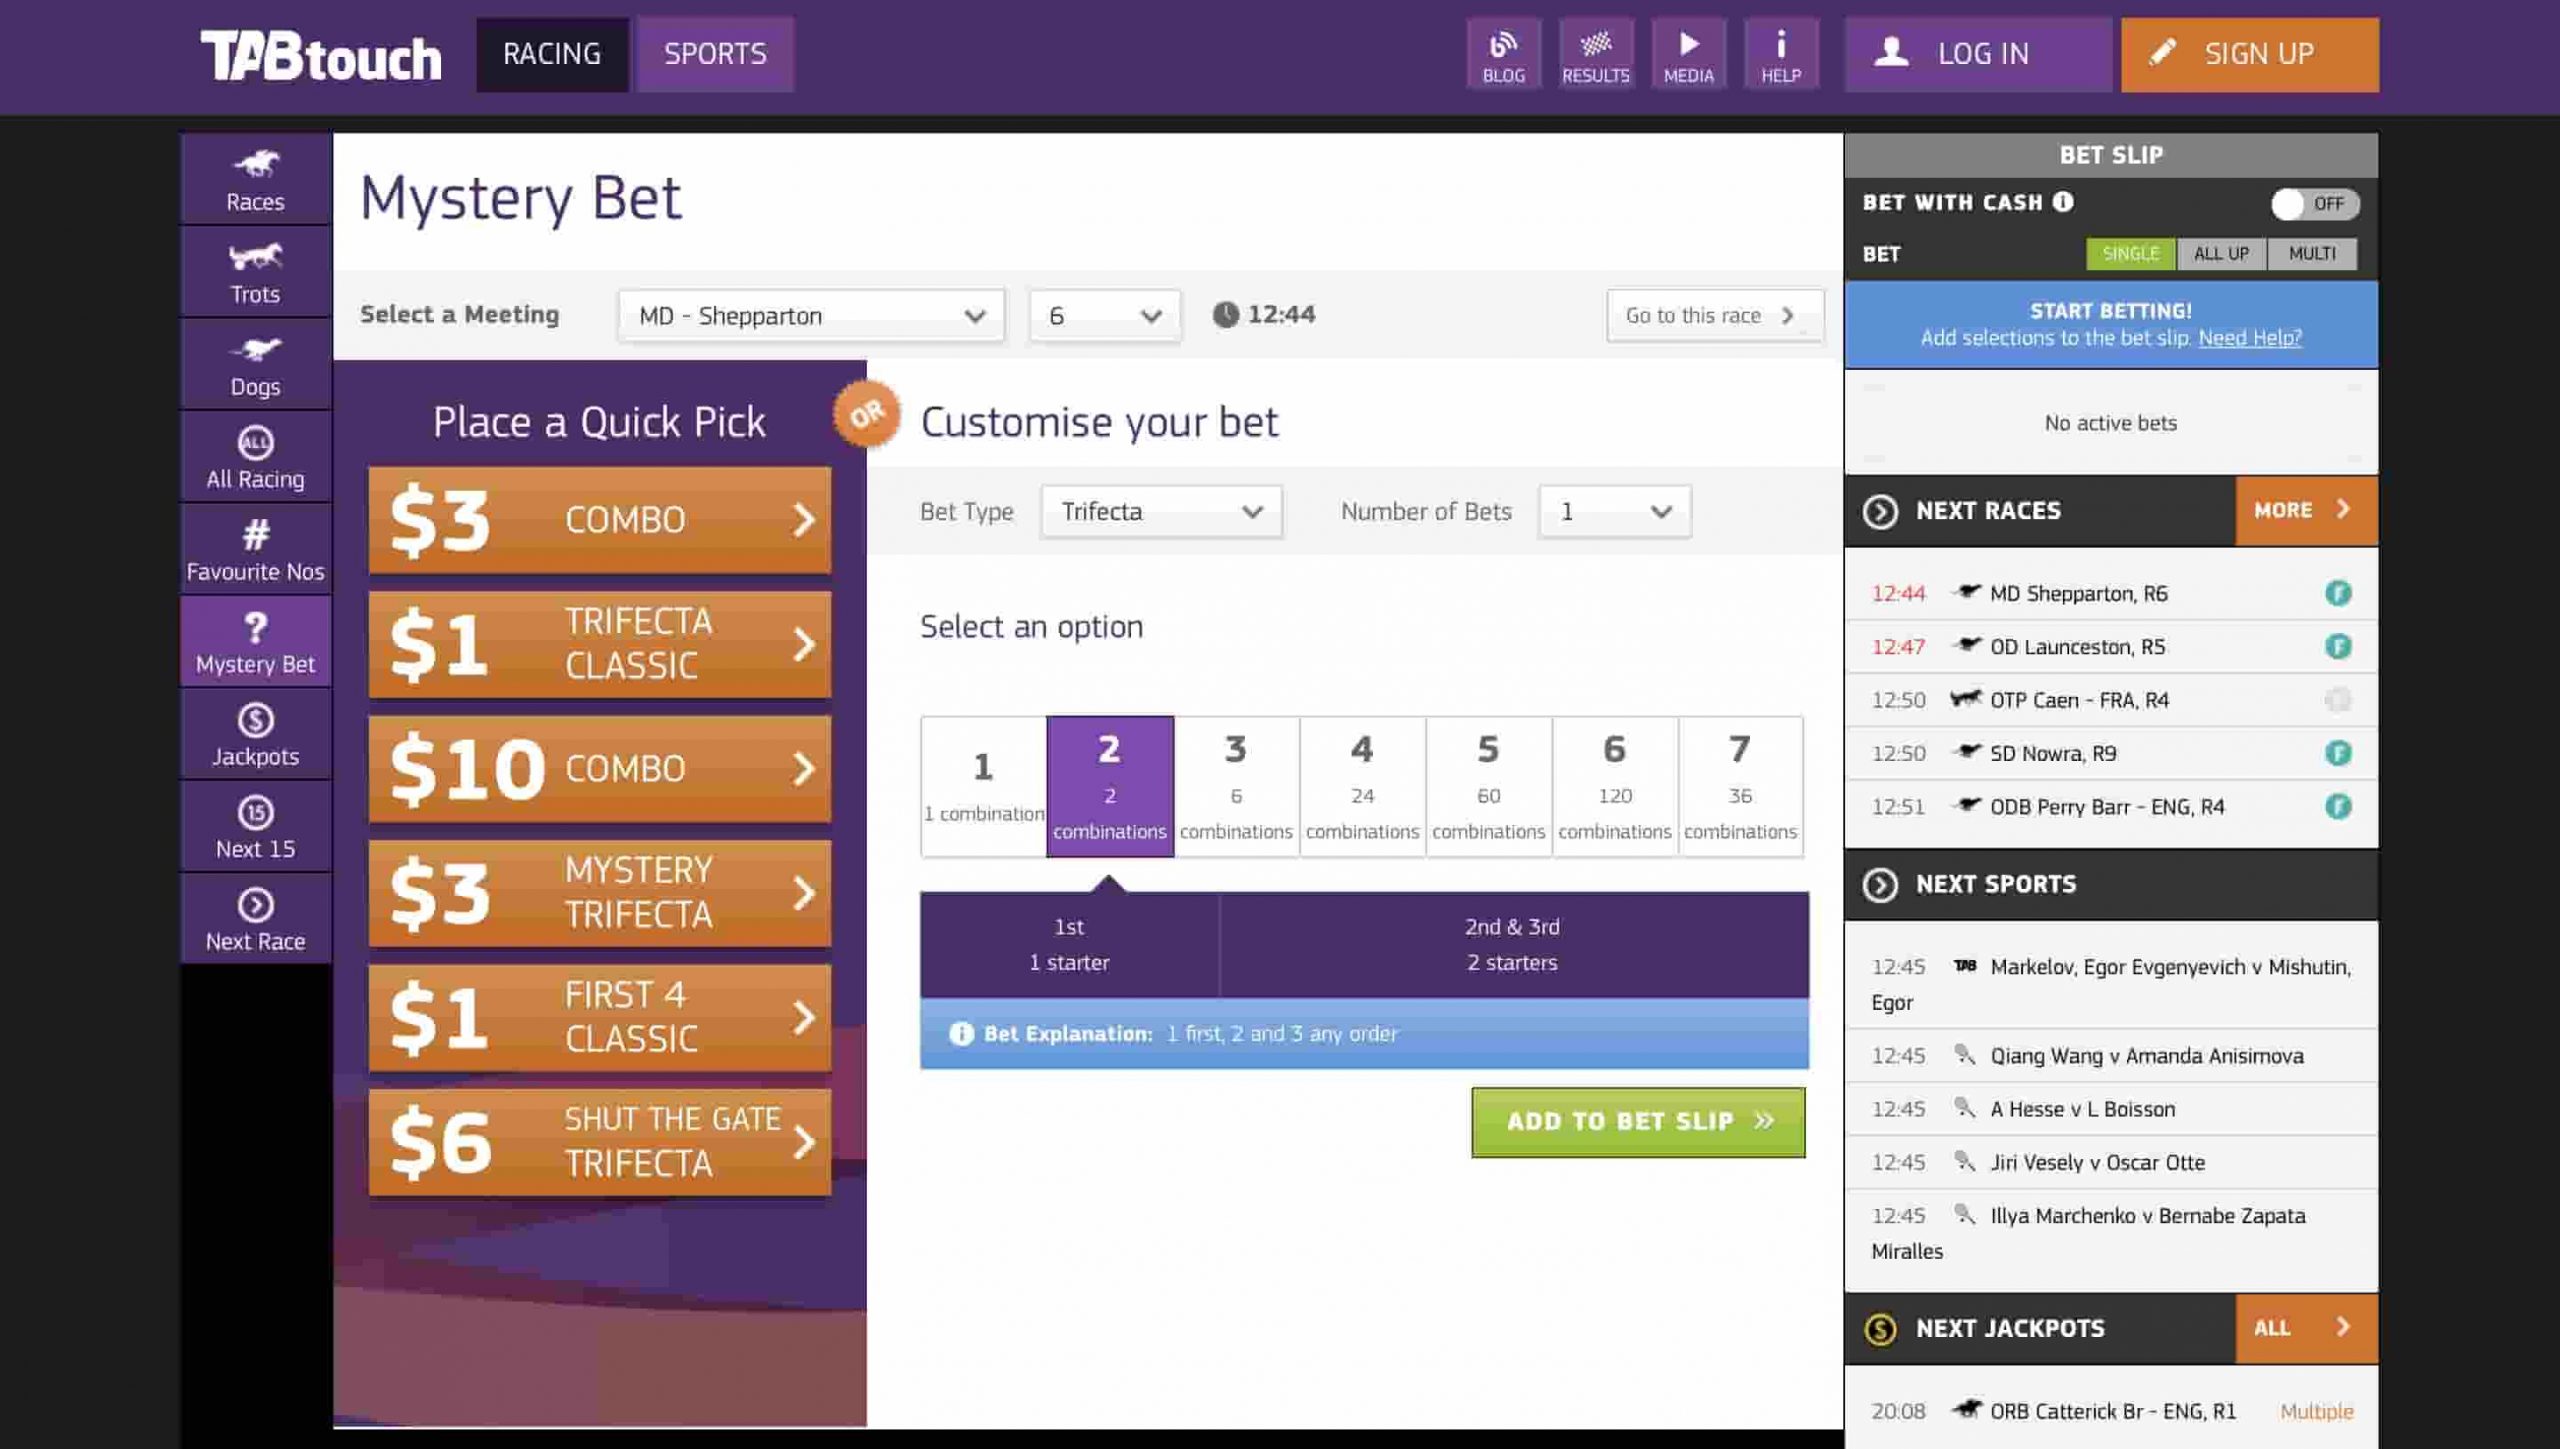Click the fixed odds icon for SD Nowra R9
This screenshot has width=2560, height=1449.
click(x=2337, y=753)
